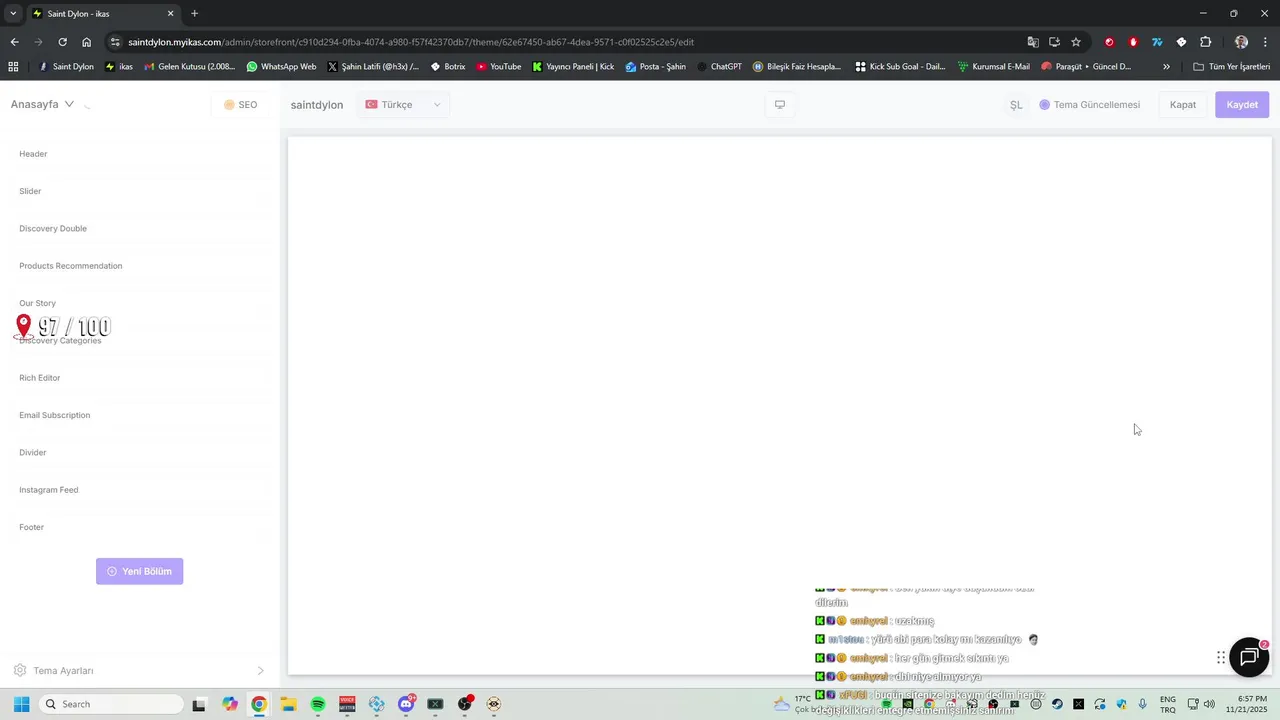This screenshot has height=720, width=1280.
Task: Click the saintdylon store name text
Action: (317, 105)
